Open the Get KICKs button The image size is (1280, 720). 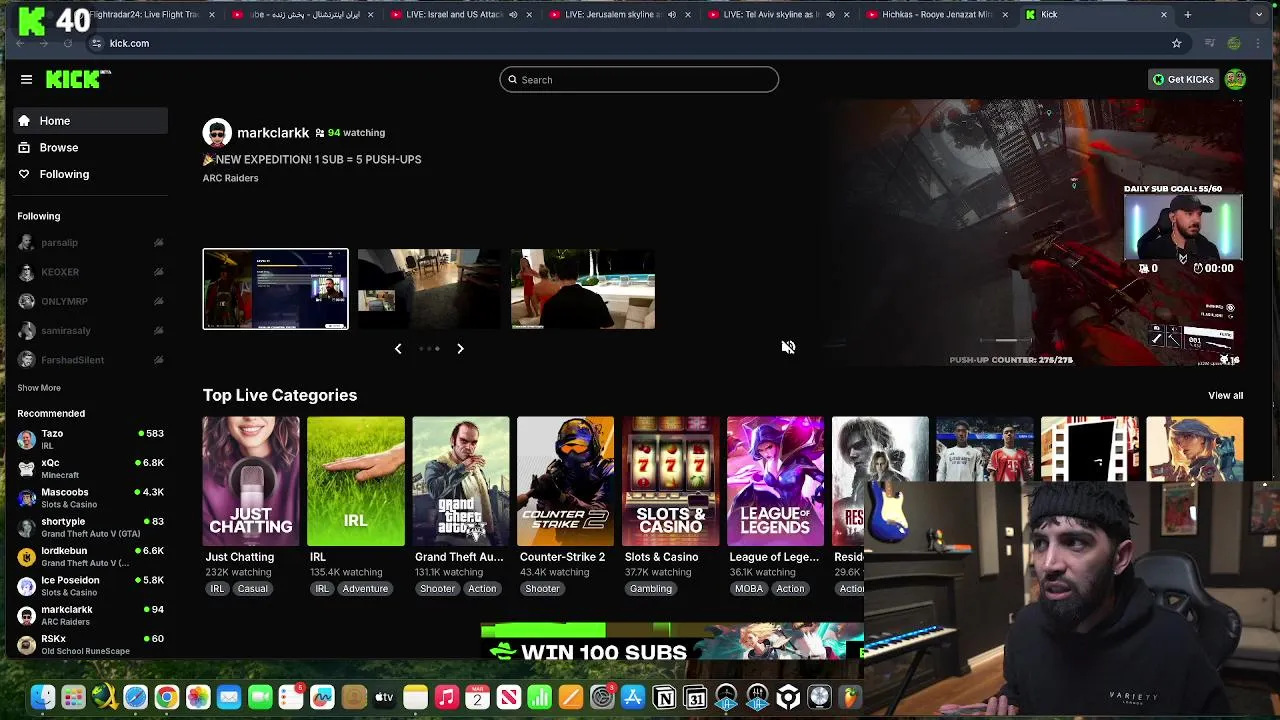(x=1183, y=79)
